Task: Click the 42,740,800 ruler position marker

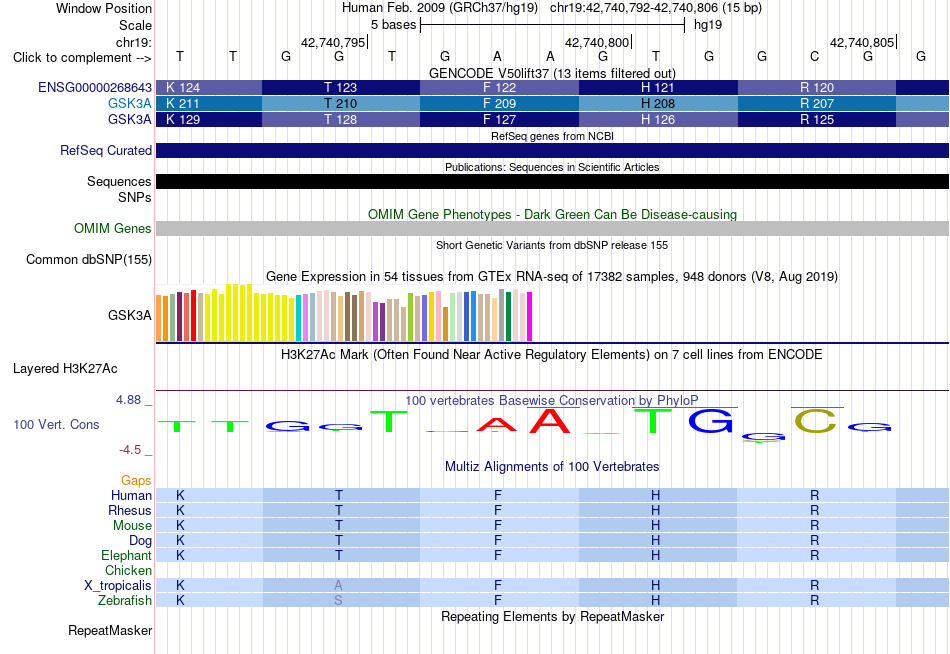Action: tap(597, 42)
